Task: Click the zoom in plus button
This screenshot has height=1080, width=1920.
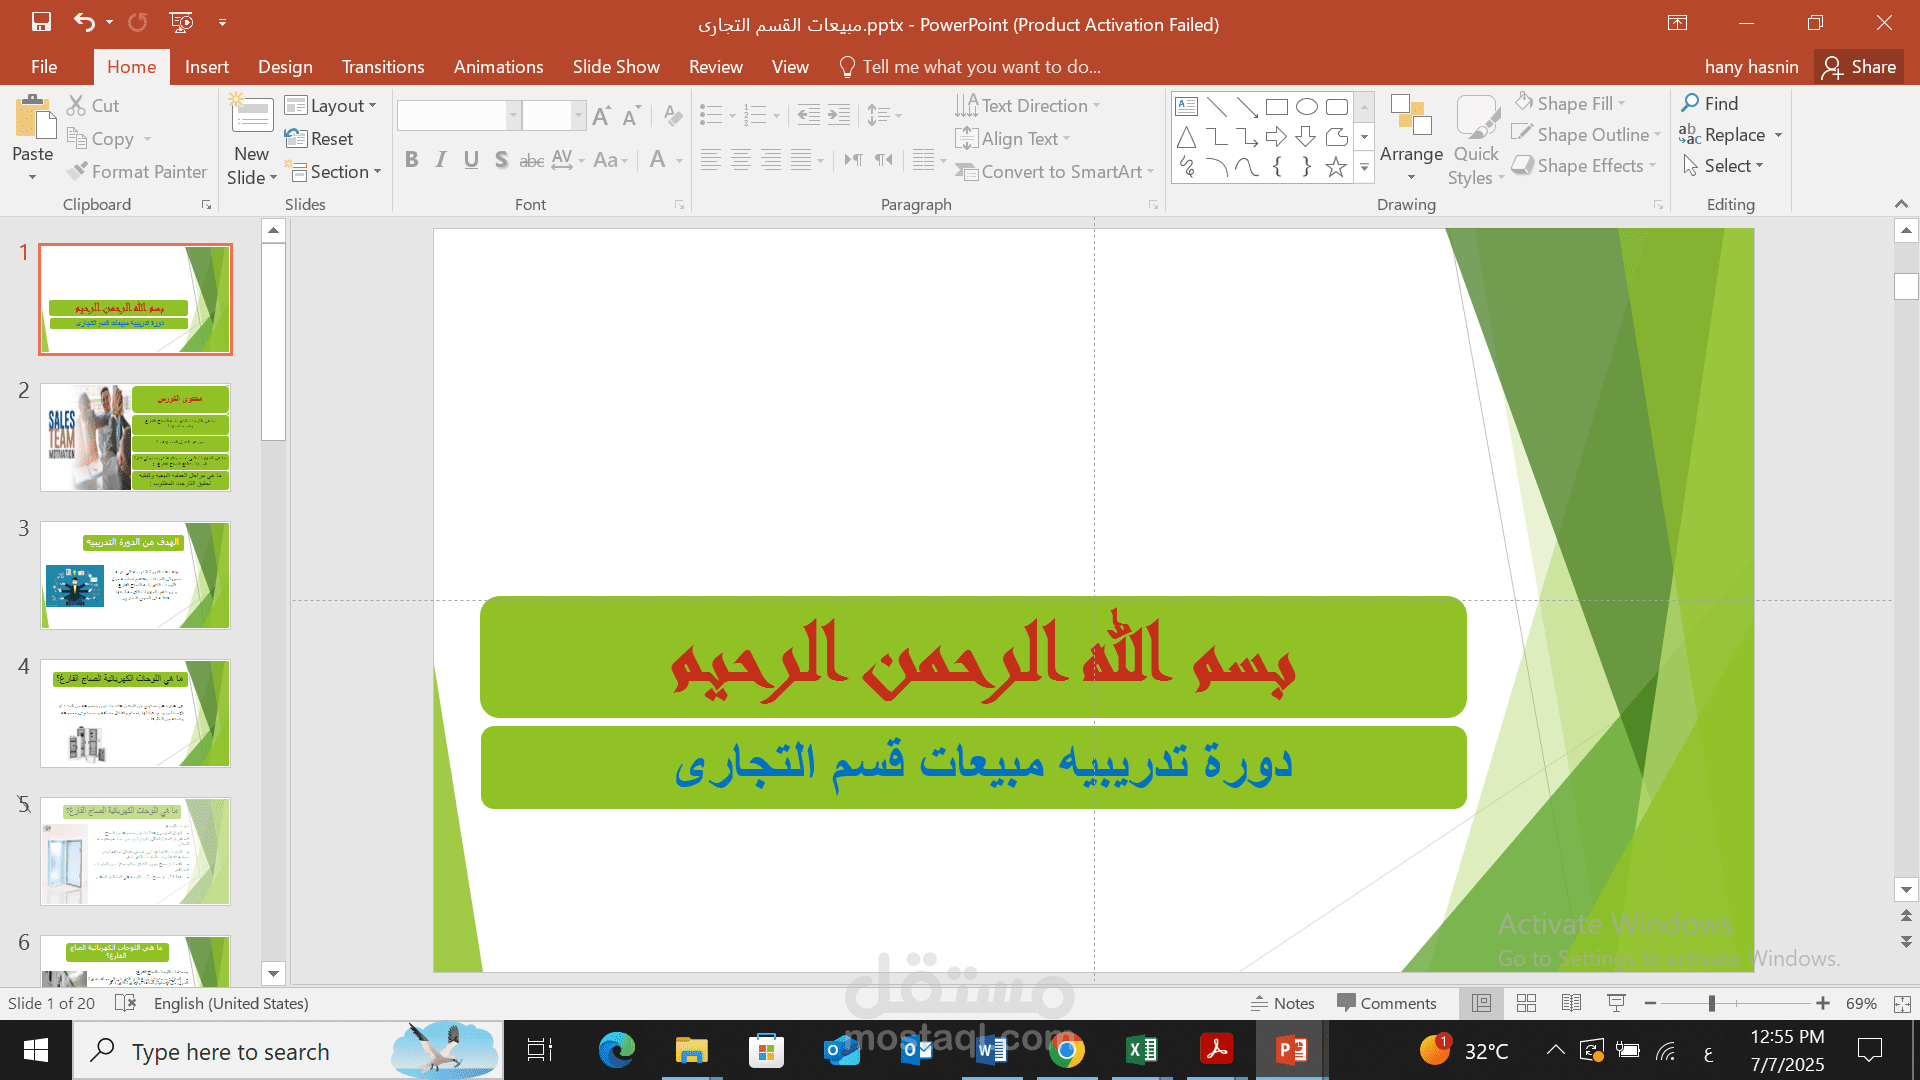Action: click(x=1823, y=1003)
